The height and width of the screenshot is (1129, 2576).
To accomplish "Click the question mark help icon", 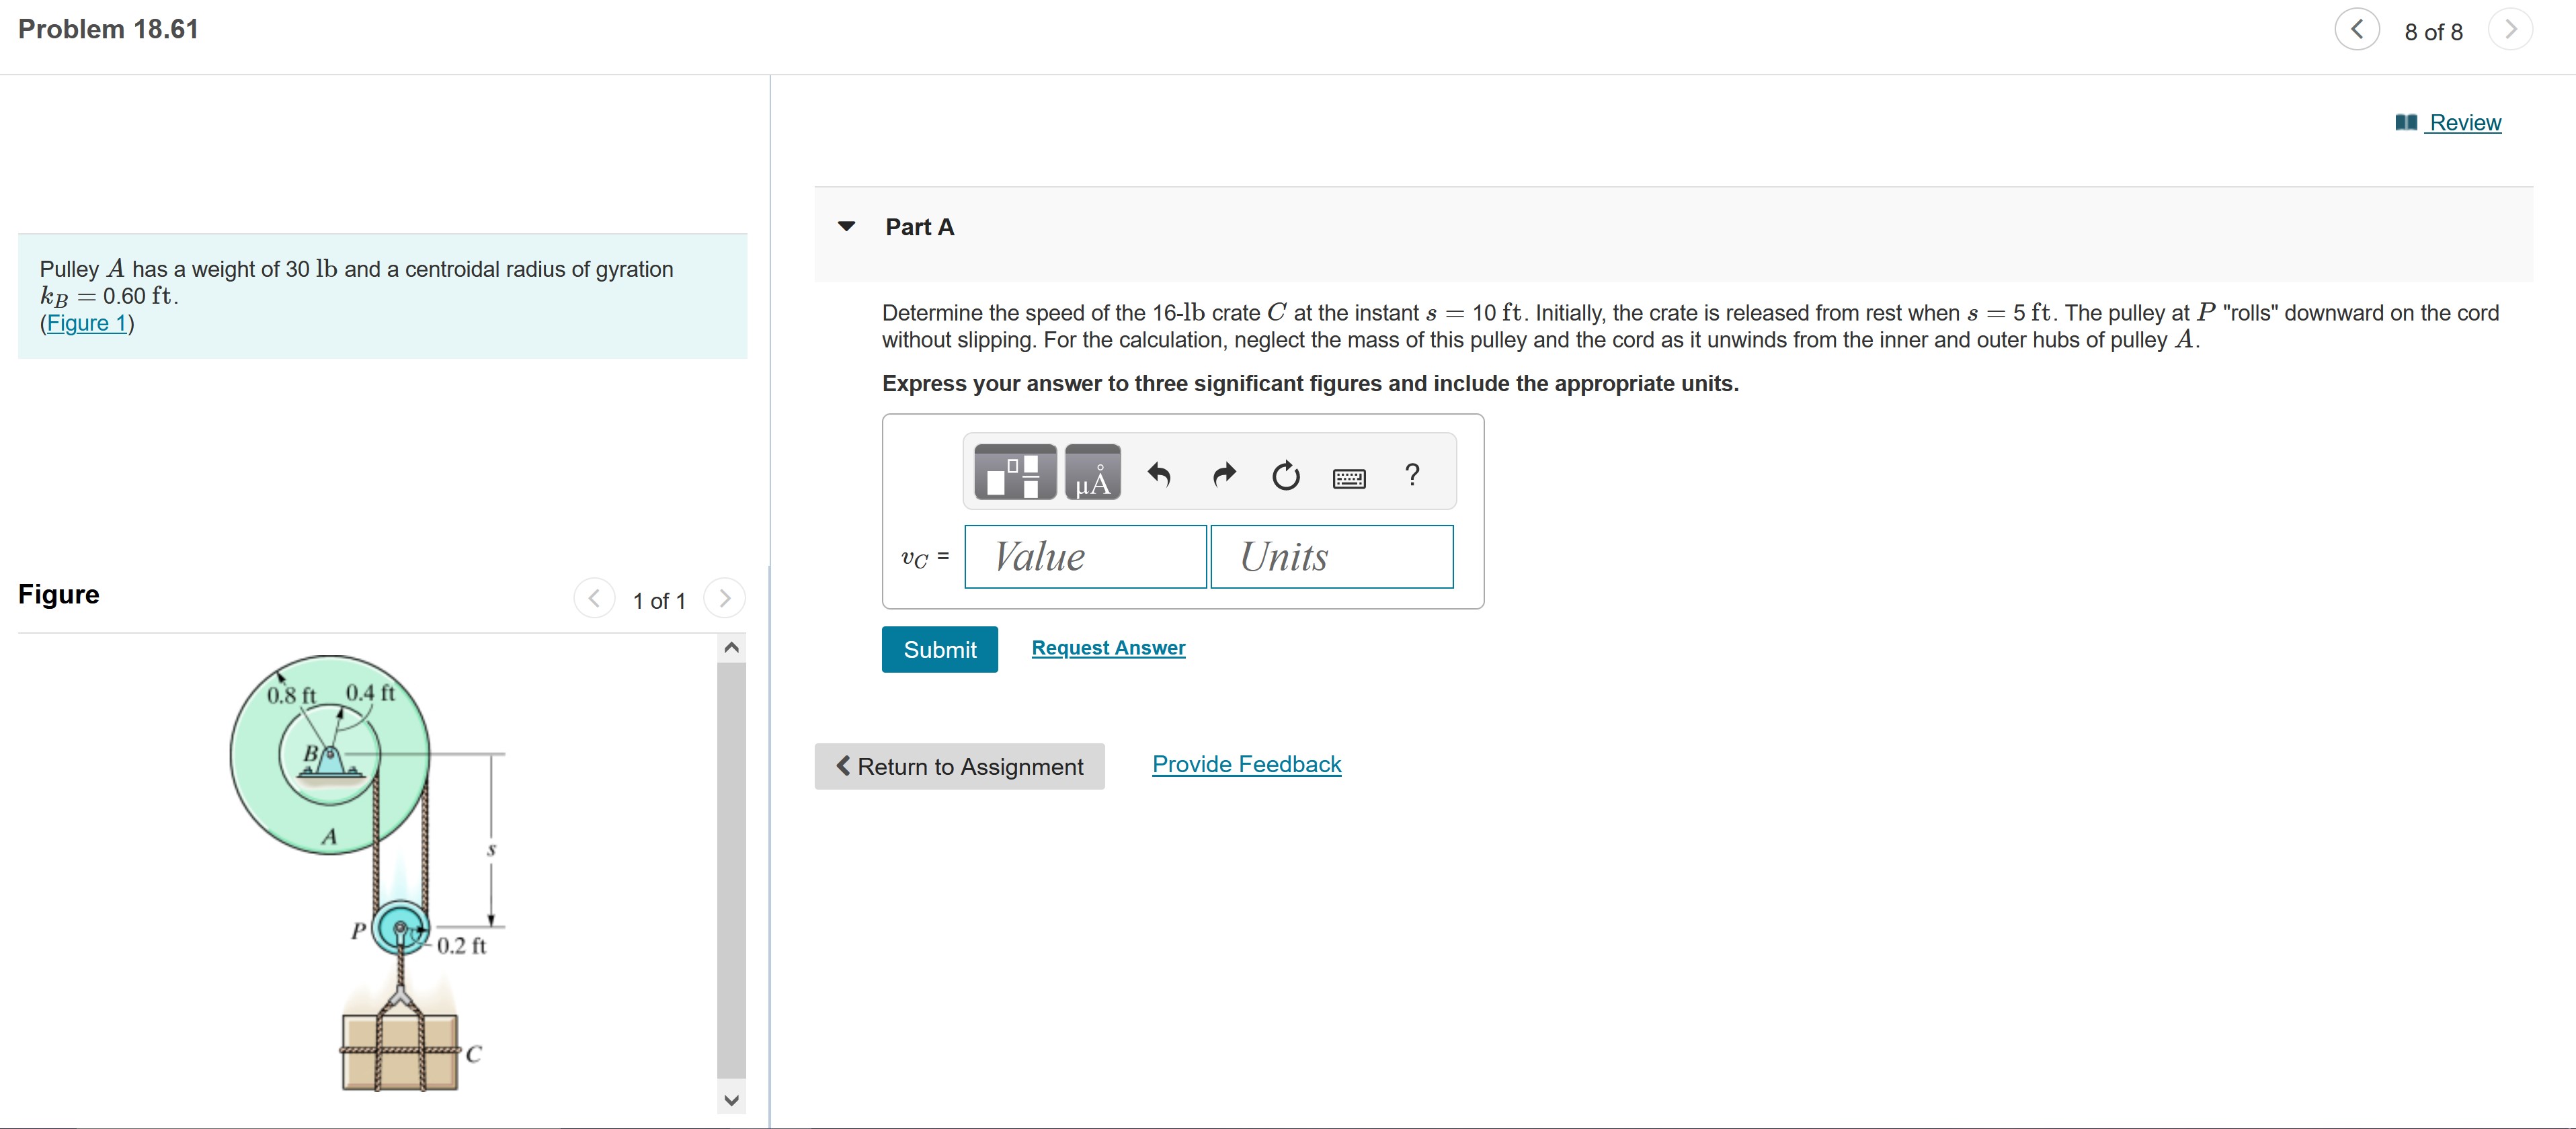I will pyautogui.click(x=1412, y=474).
